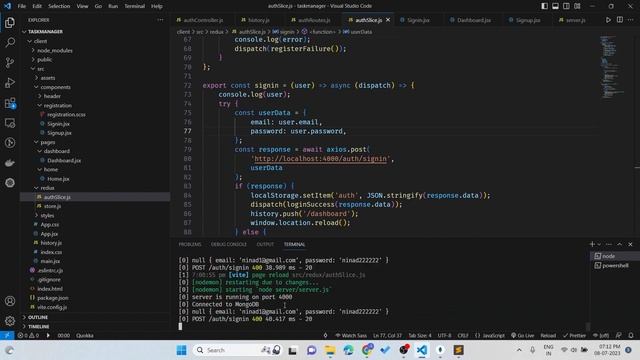Open Signup.jsx in the Explorer tree
The width and height of the screenshot is (640, 360).
point(59,133)
